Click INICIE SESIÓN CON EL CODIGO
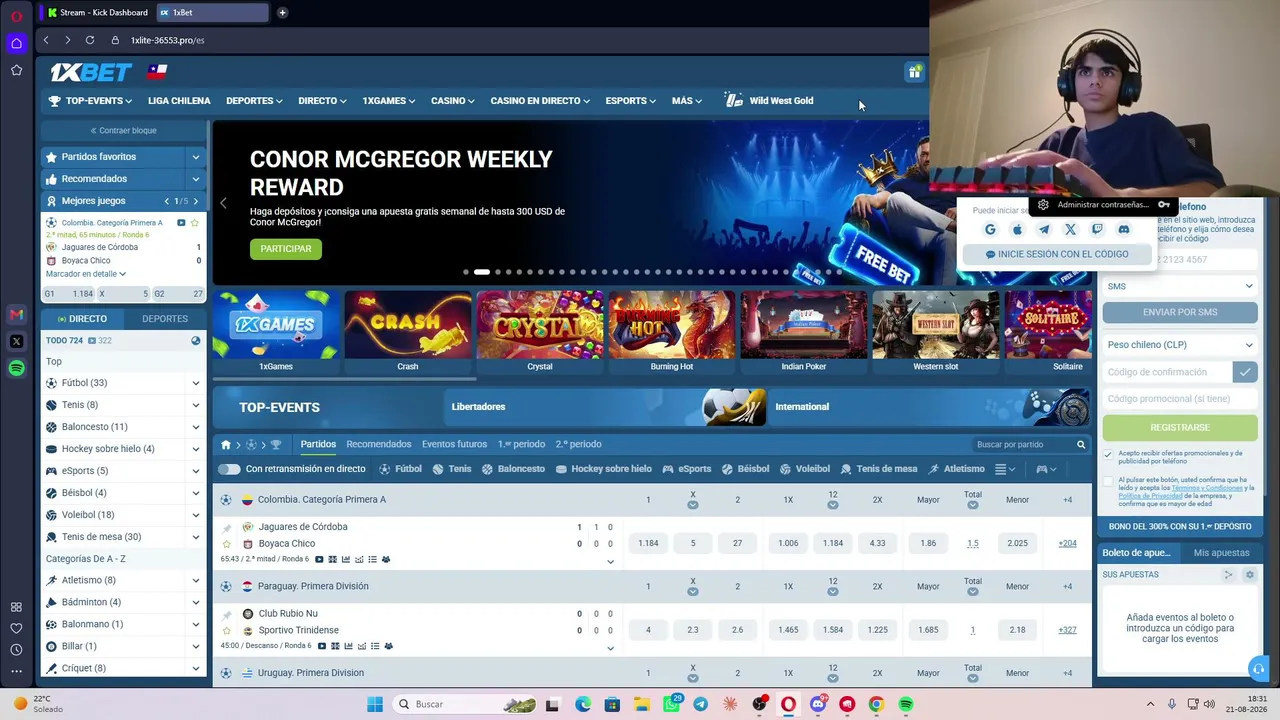 click(1057, 254)
